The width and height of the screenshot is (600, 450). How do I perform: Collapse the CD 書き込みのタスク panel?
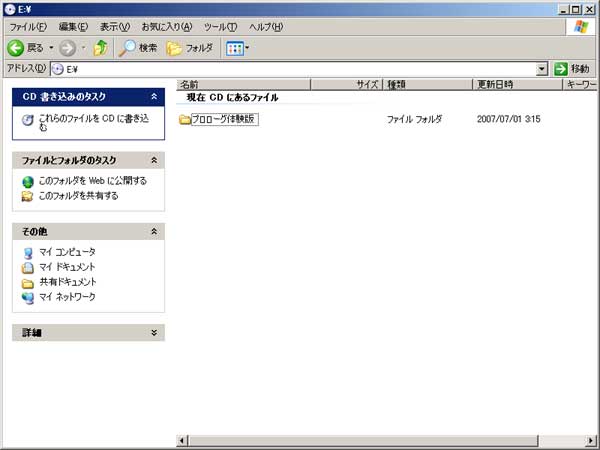click(154, 97)
